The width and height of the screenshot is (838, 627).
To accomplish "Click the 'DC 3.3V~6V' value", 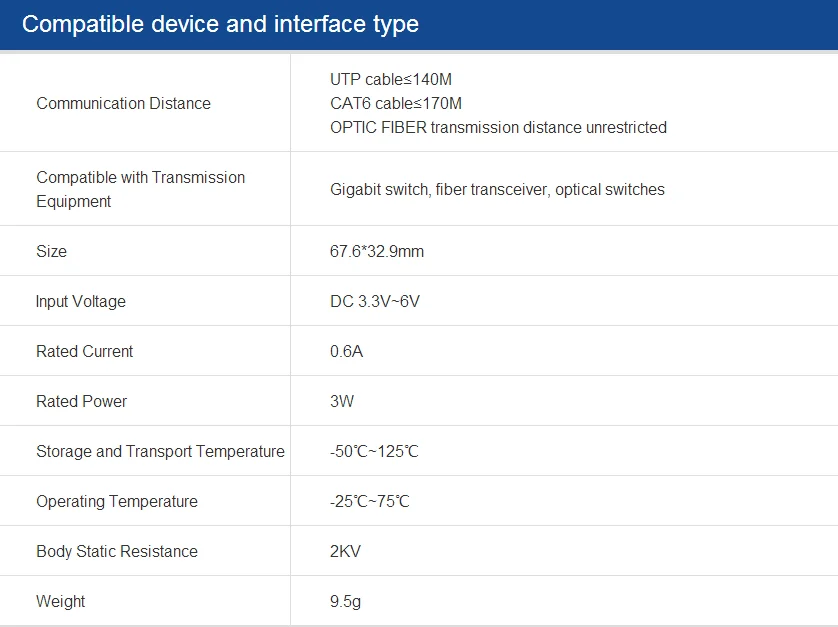I will coord(374,301).
